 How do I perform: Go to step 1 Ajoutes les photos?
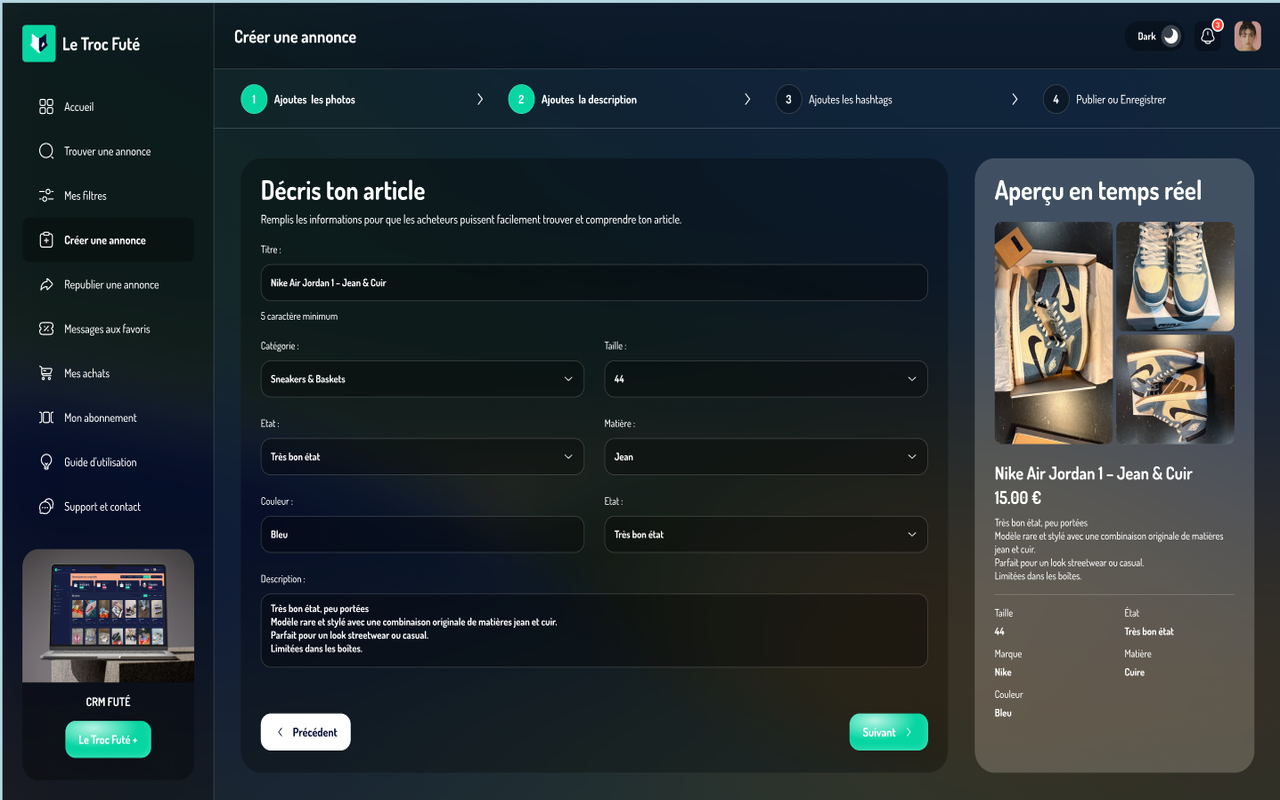pos(298,99)
